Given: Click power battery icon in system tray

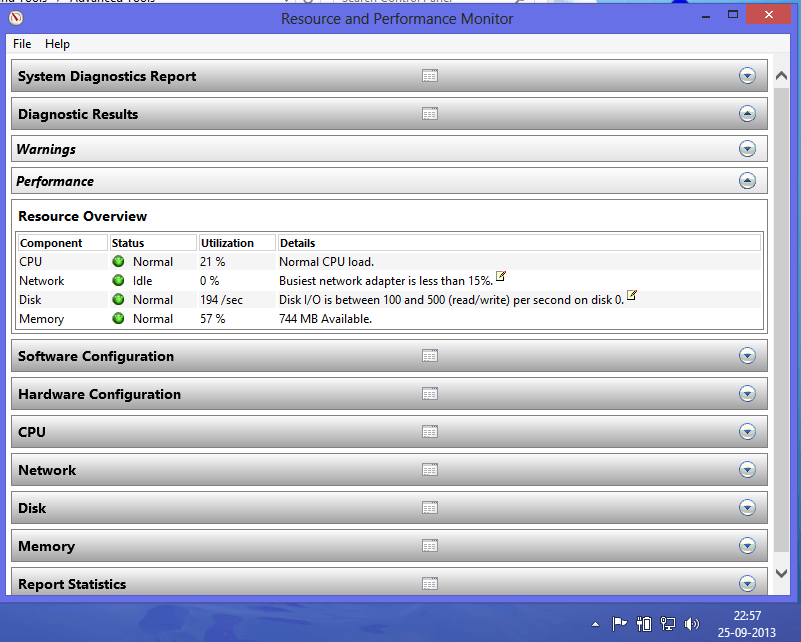Looking at the screenshot, I should [x=644, y=624].
